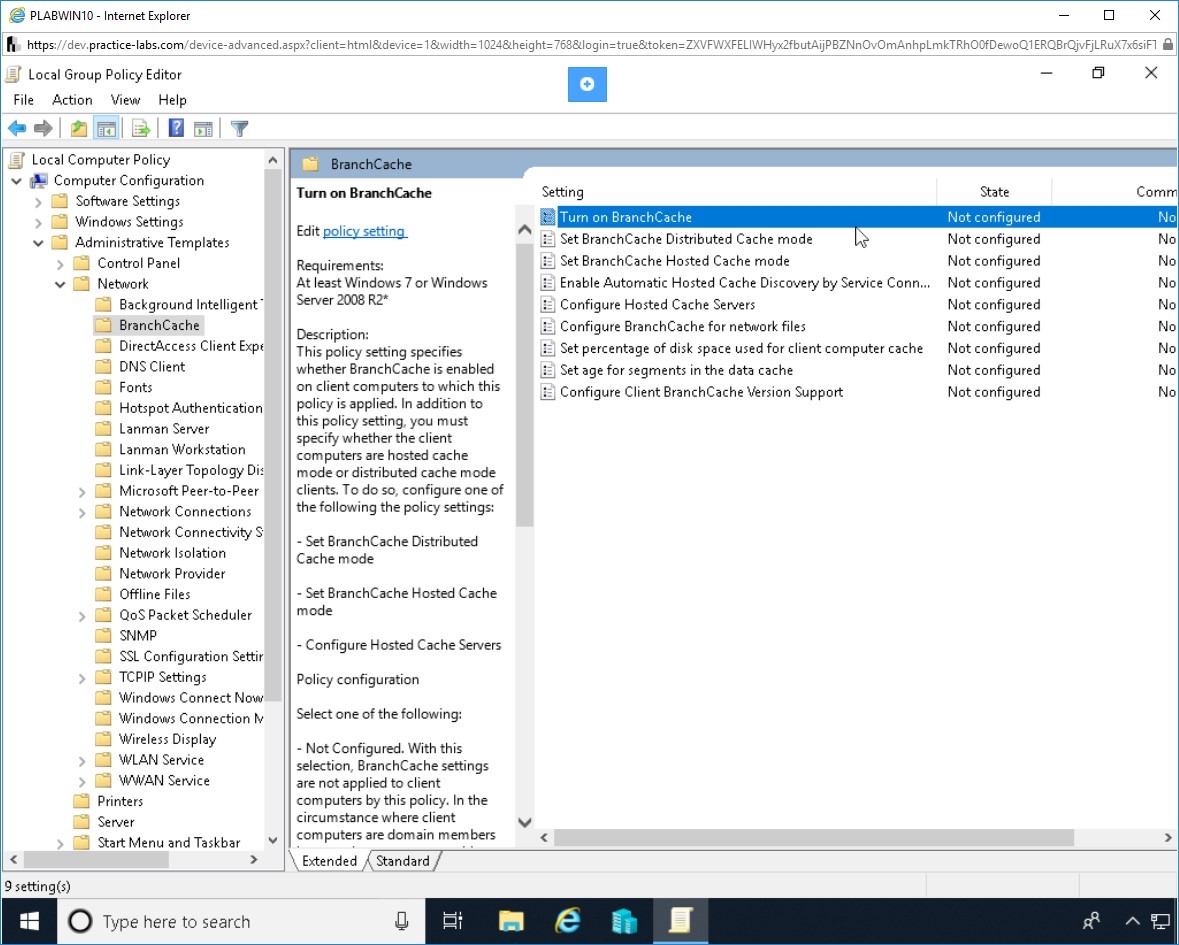The height and width of the screenshot is (945, 1179).
Task: Click the icon beside Configure Hosted Cache Servers
Action: 547,304
